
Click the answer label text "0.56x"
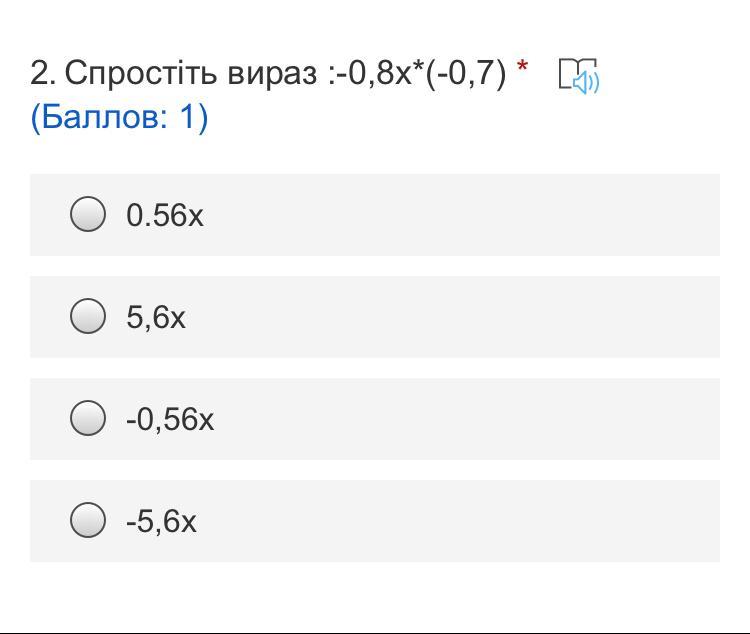point(165,215)
